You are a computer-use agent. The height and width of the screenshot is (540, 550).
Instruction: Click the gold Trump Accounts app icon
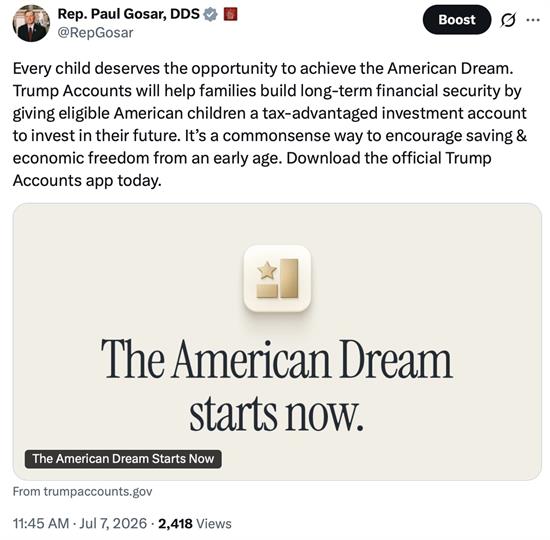click(x=277, y=278)
